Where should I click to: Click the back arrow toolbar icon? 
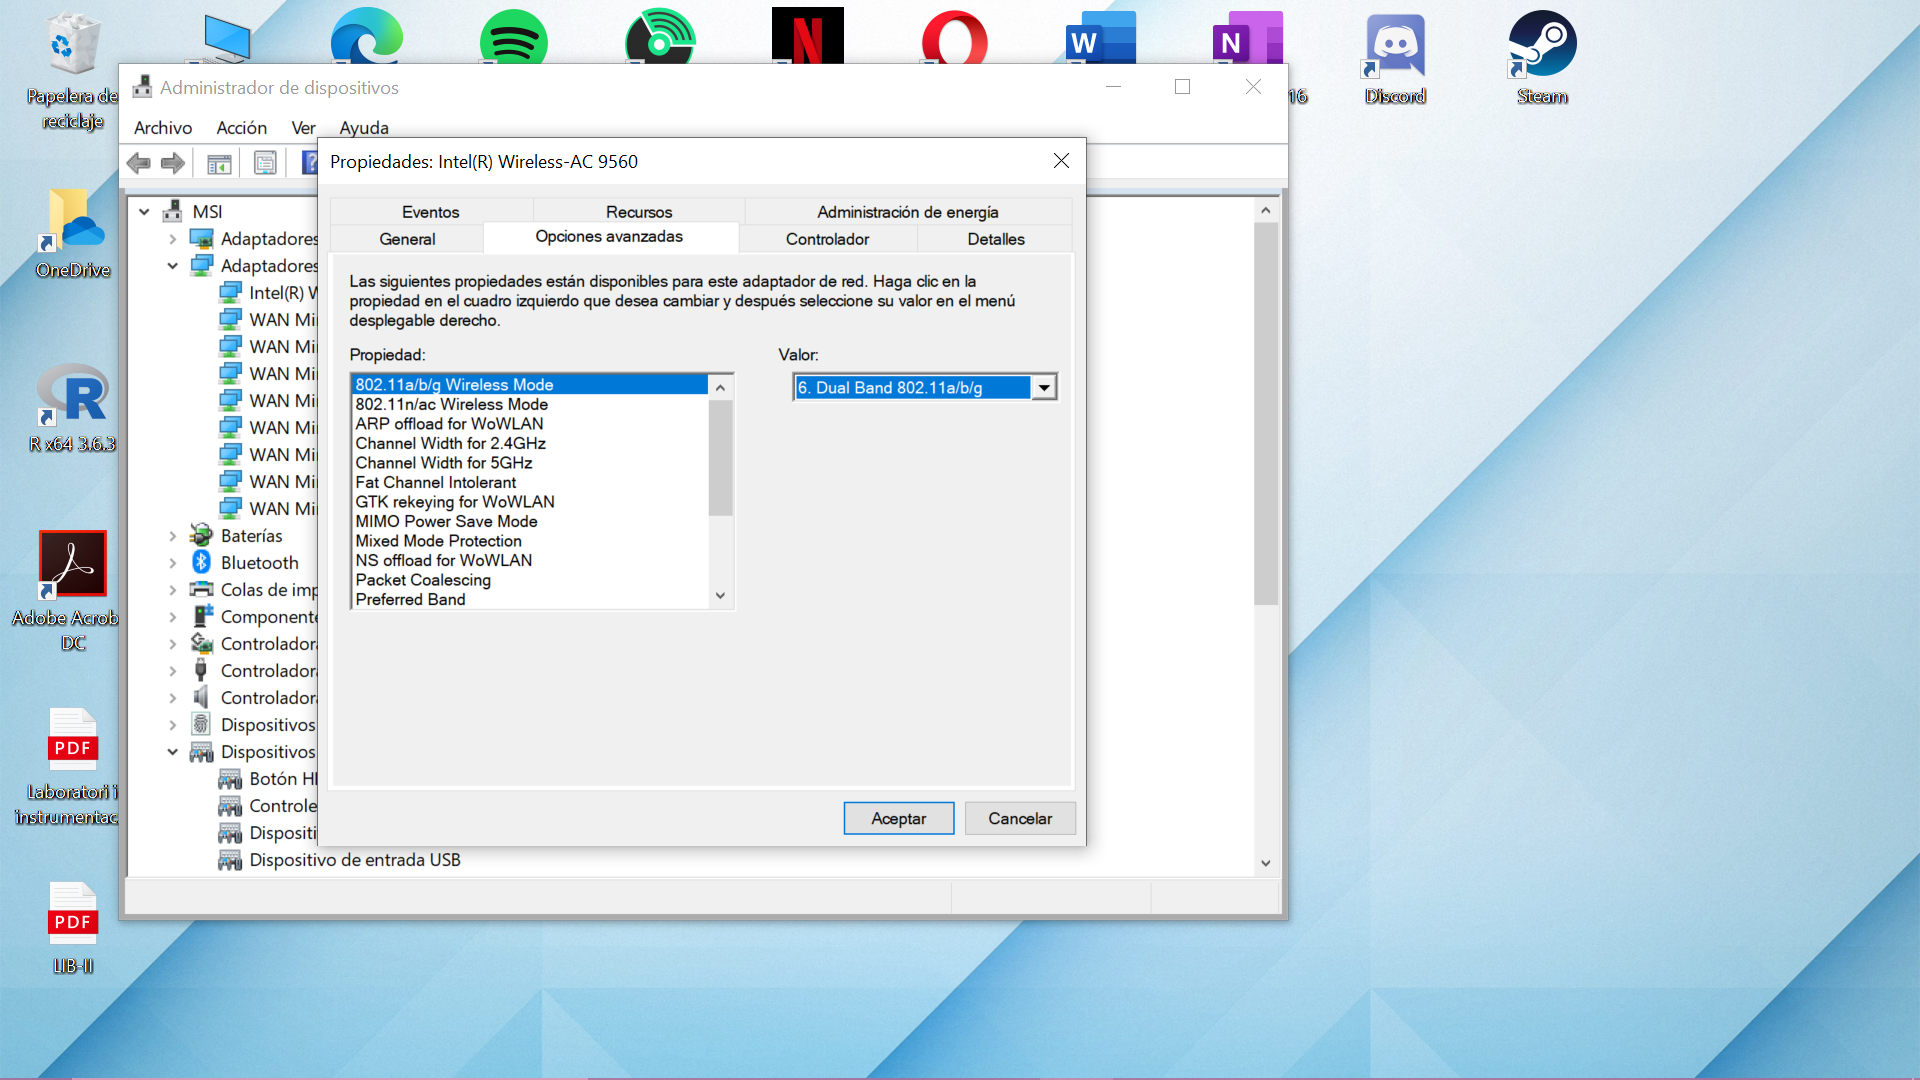tap(139, 163)
